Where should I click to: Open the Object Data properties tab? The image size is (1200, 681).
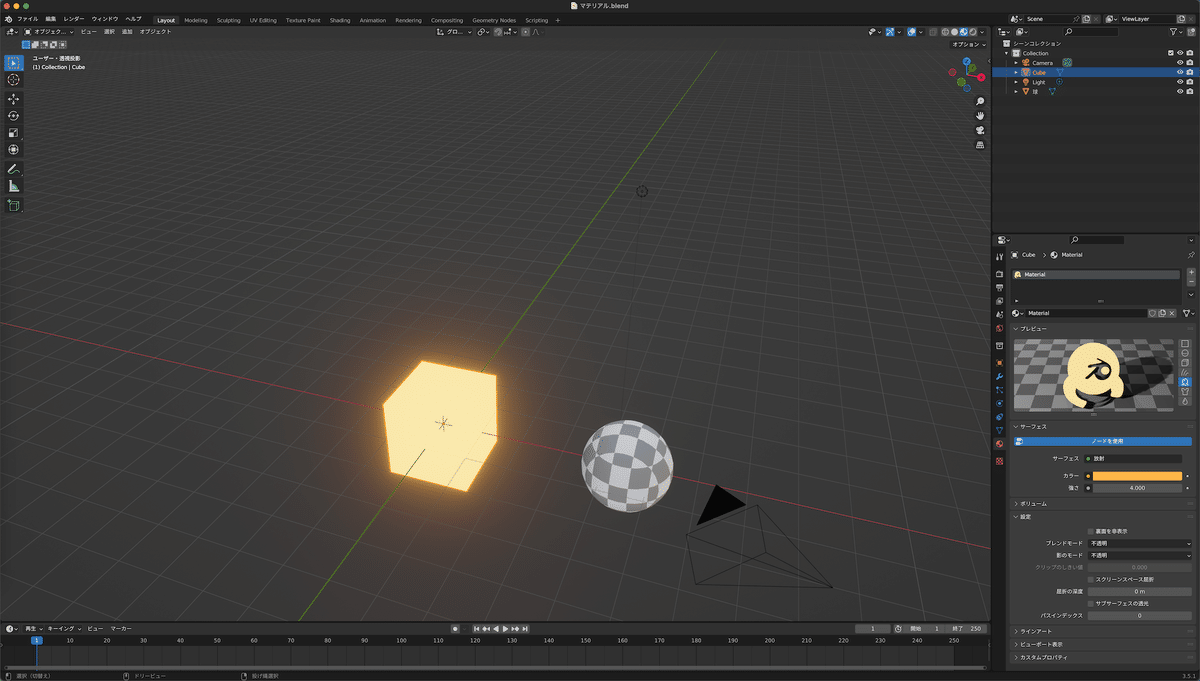click(x=999, y=430)
